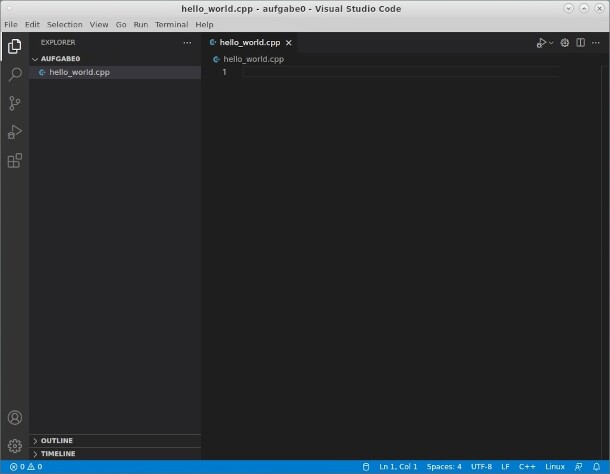
Task: Open the Extensions view
Action: coord(14,160)
